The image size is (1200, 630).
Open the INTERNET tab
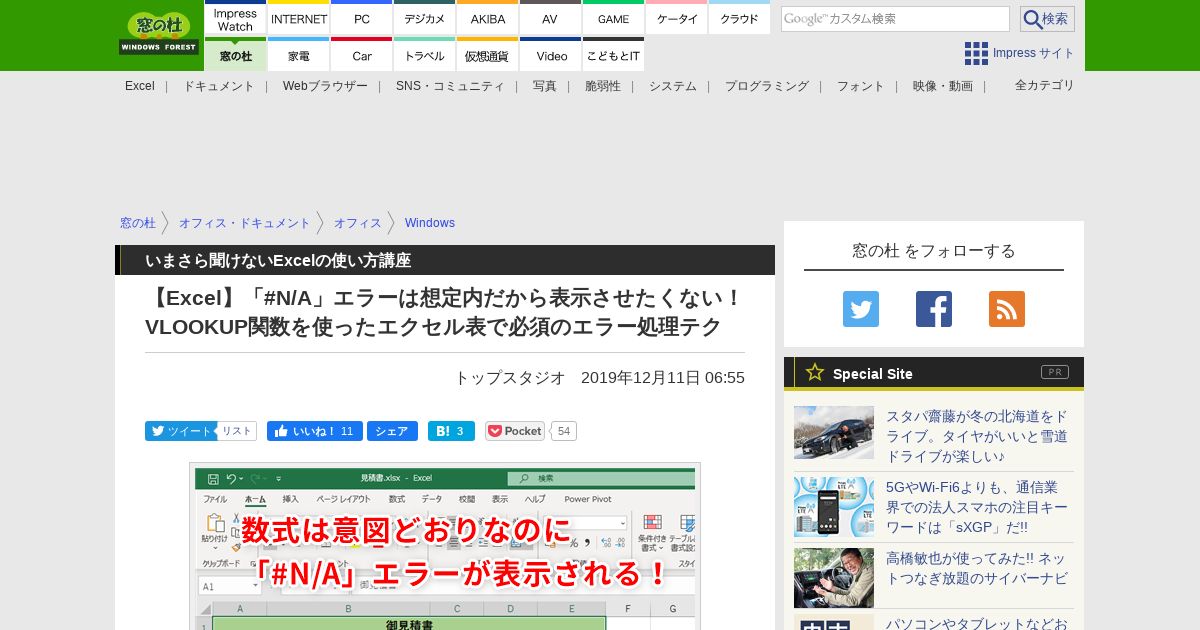coord(299,19)
